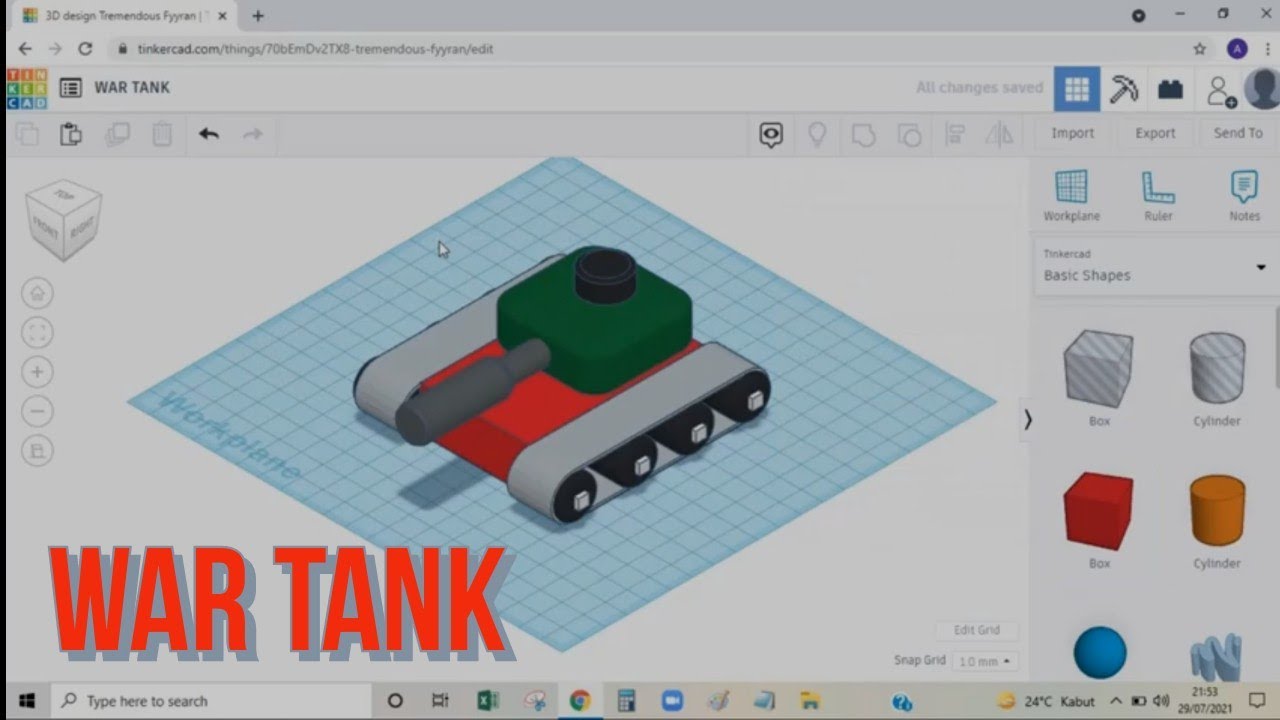Click the Mirror tool icon

point(1000,135)
